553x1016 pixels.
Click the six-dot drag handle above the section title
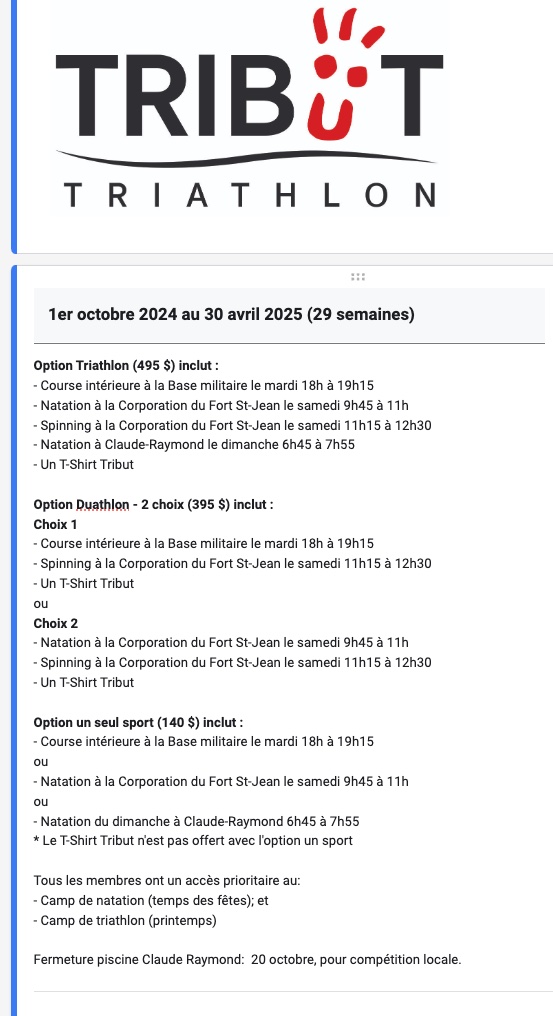[x=358, y=277]
